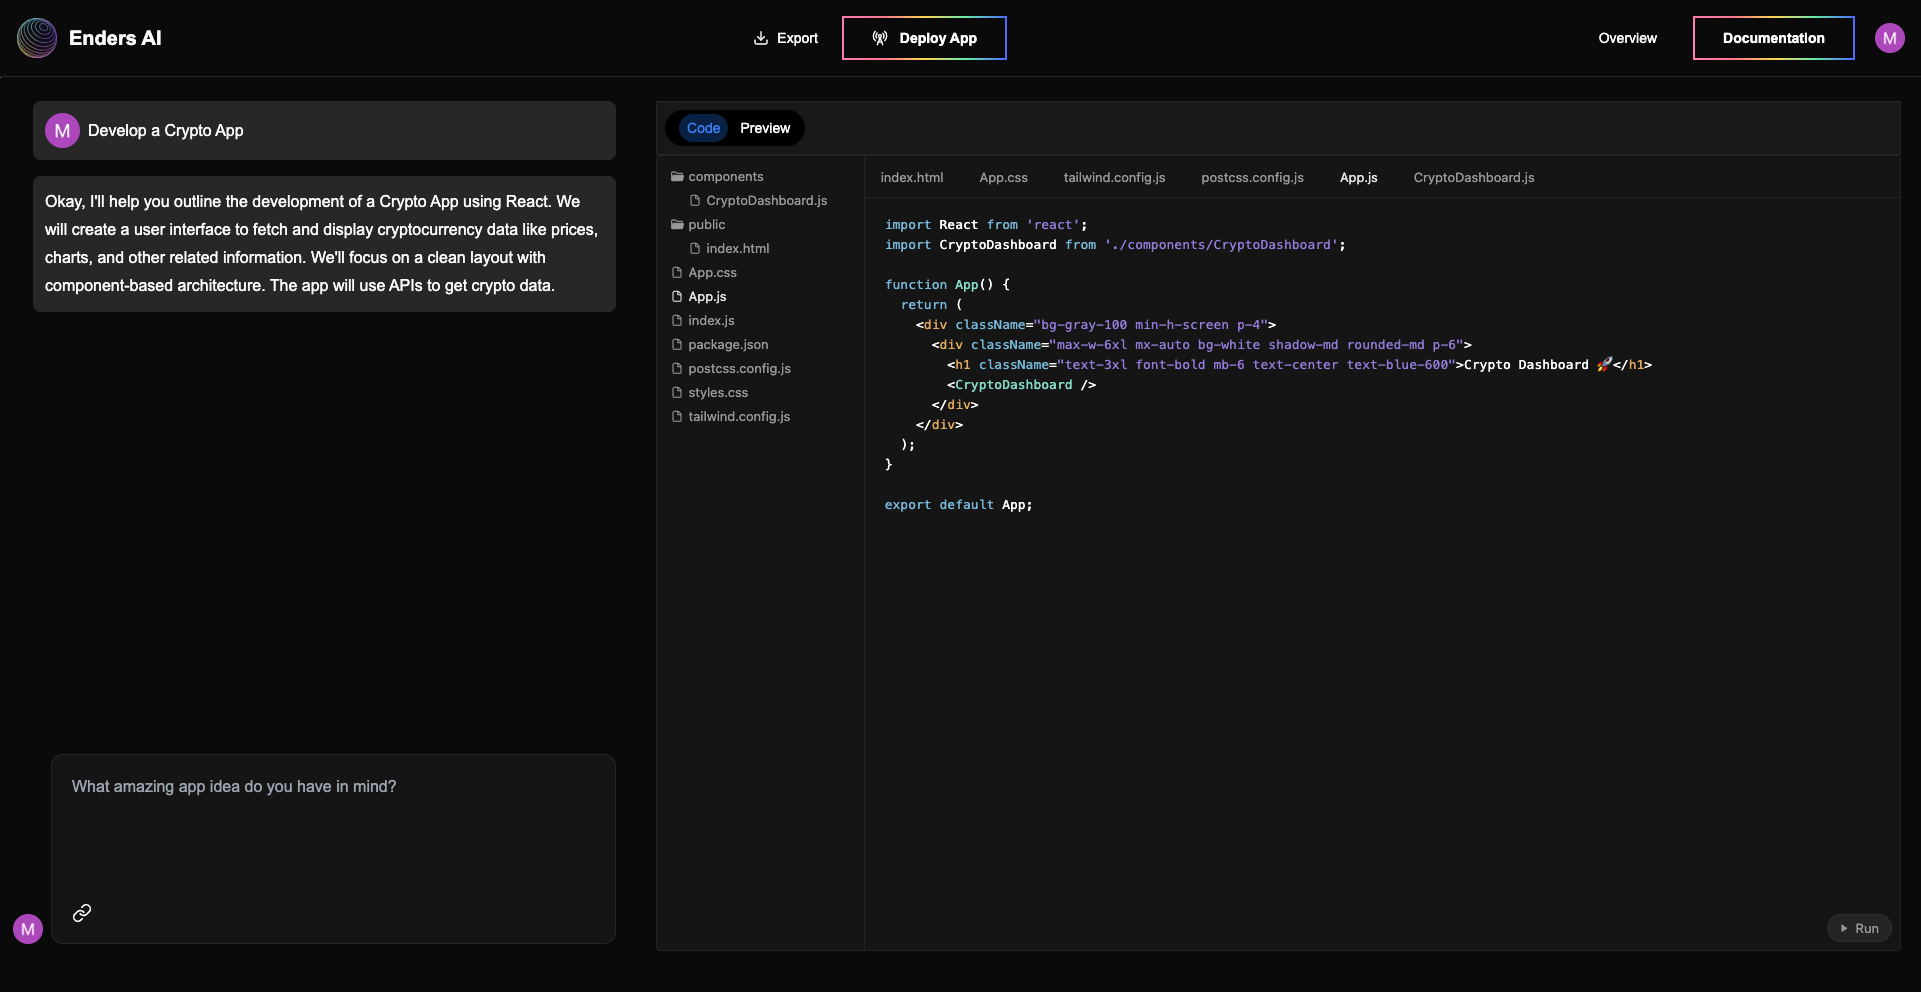
Task: Select styles.css in the file tree
Action: [717, 393]
